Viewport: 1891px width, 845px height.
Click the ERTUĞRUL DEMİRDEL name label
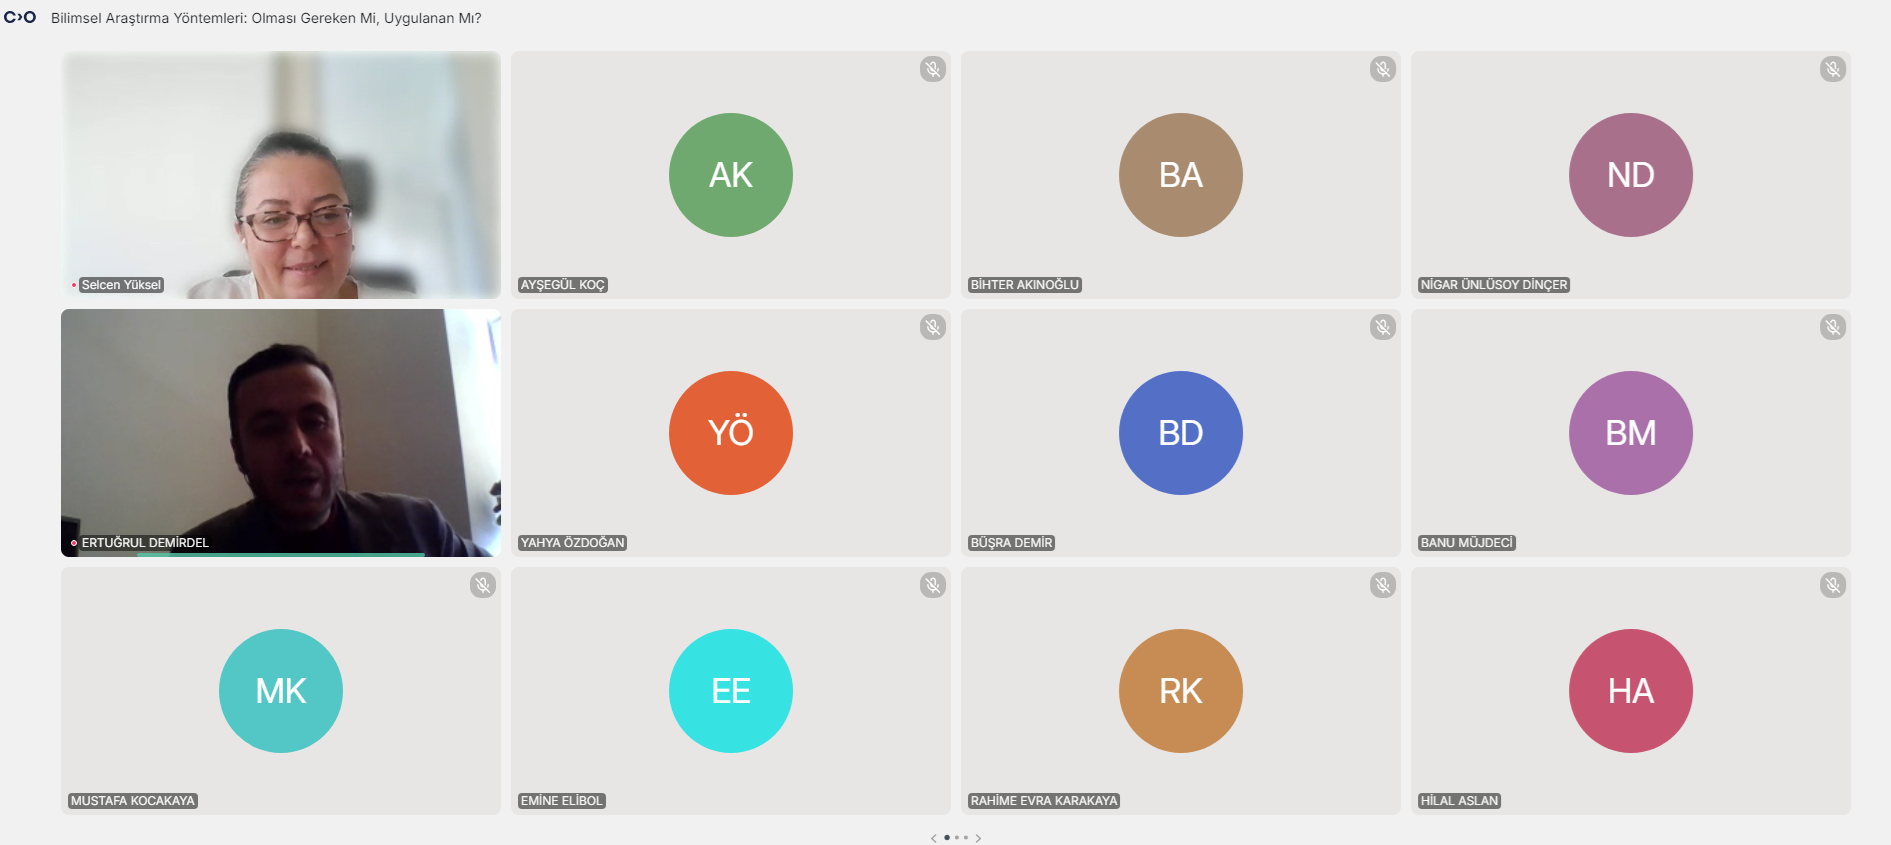[x=145, y=543]
